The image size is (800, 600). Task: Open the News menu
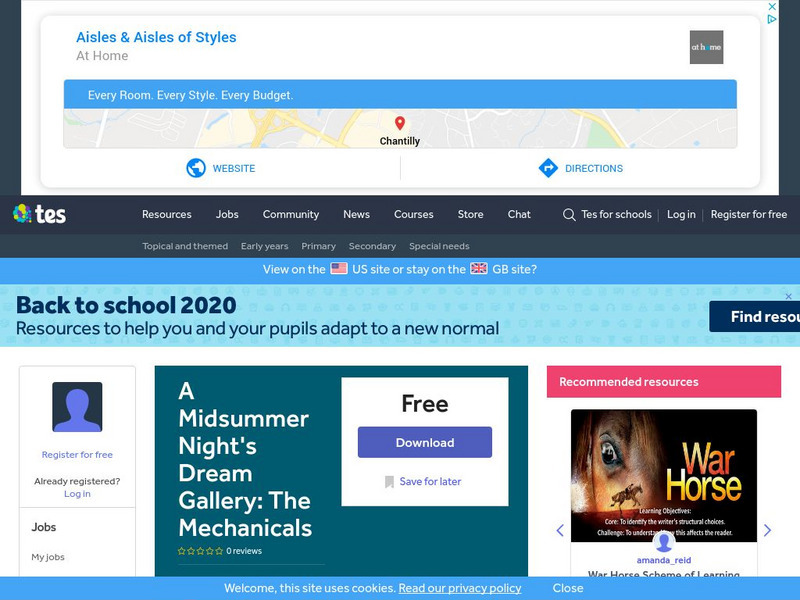[356, 214]
